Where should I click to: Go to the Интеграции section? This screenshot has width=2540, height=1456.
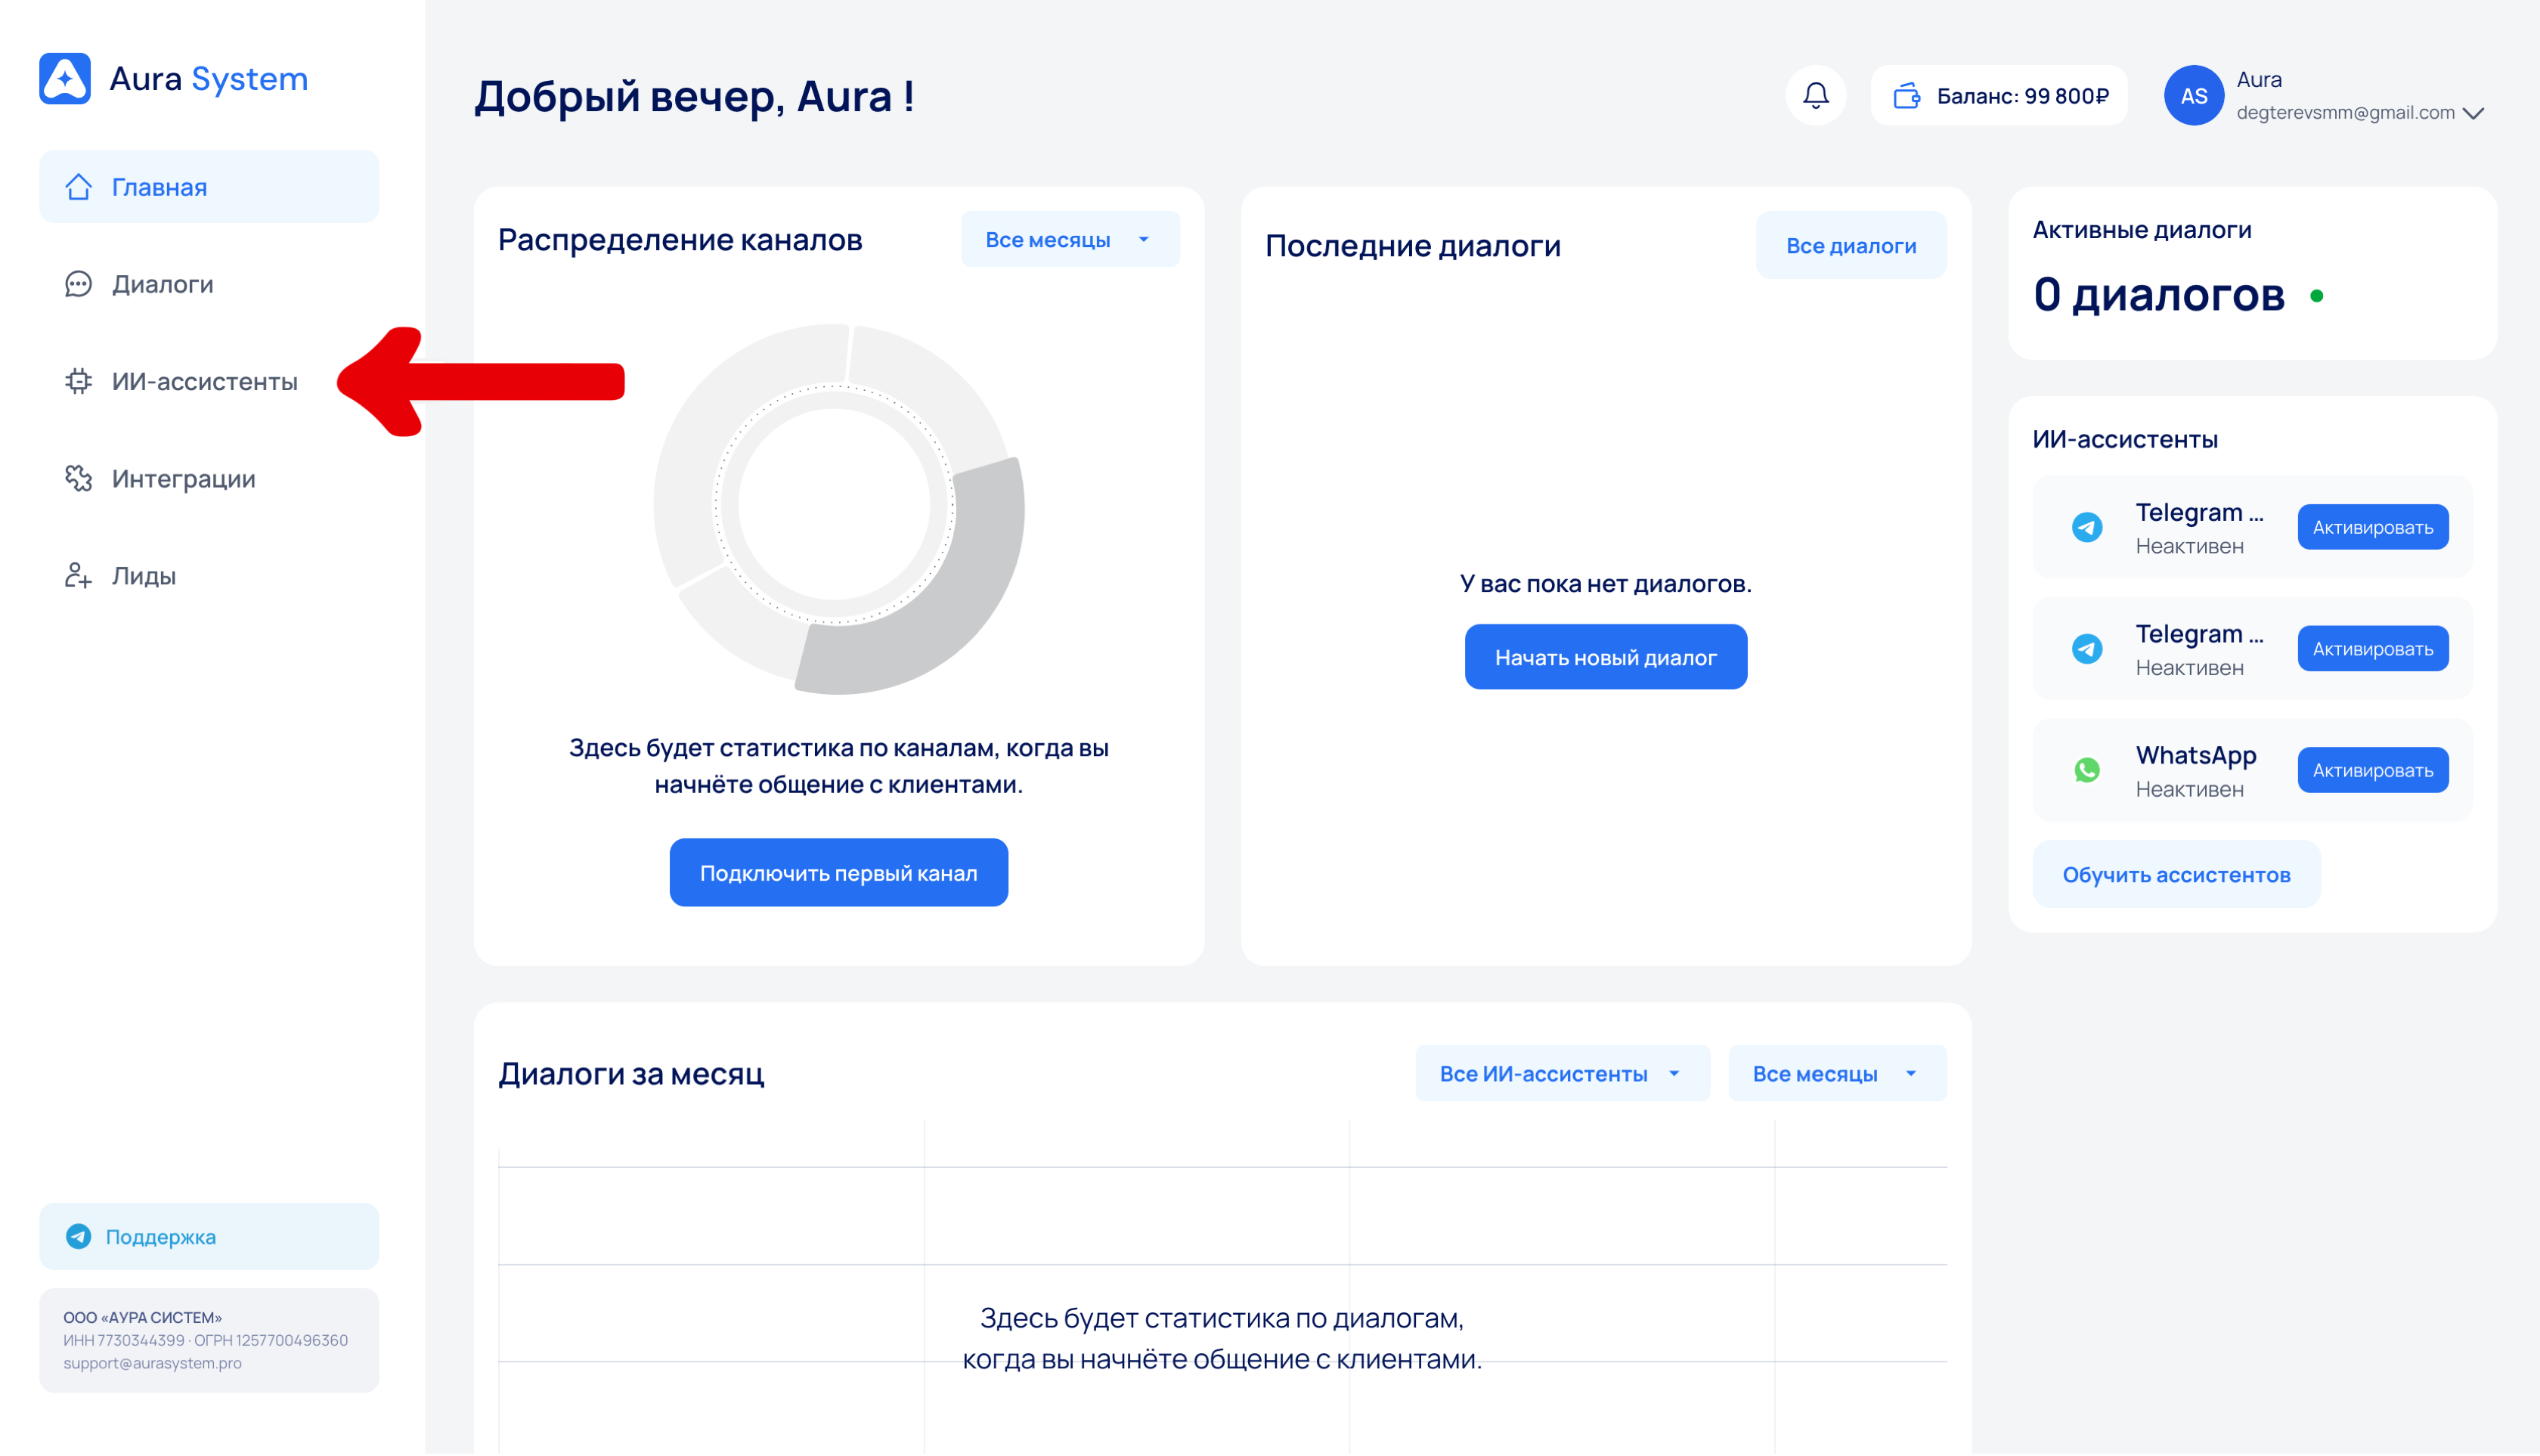pyautogui.click(x=183, y=479)
